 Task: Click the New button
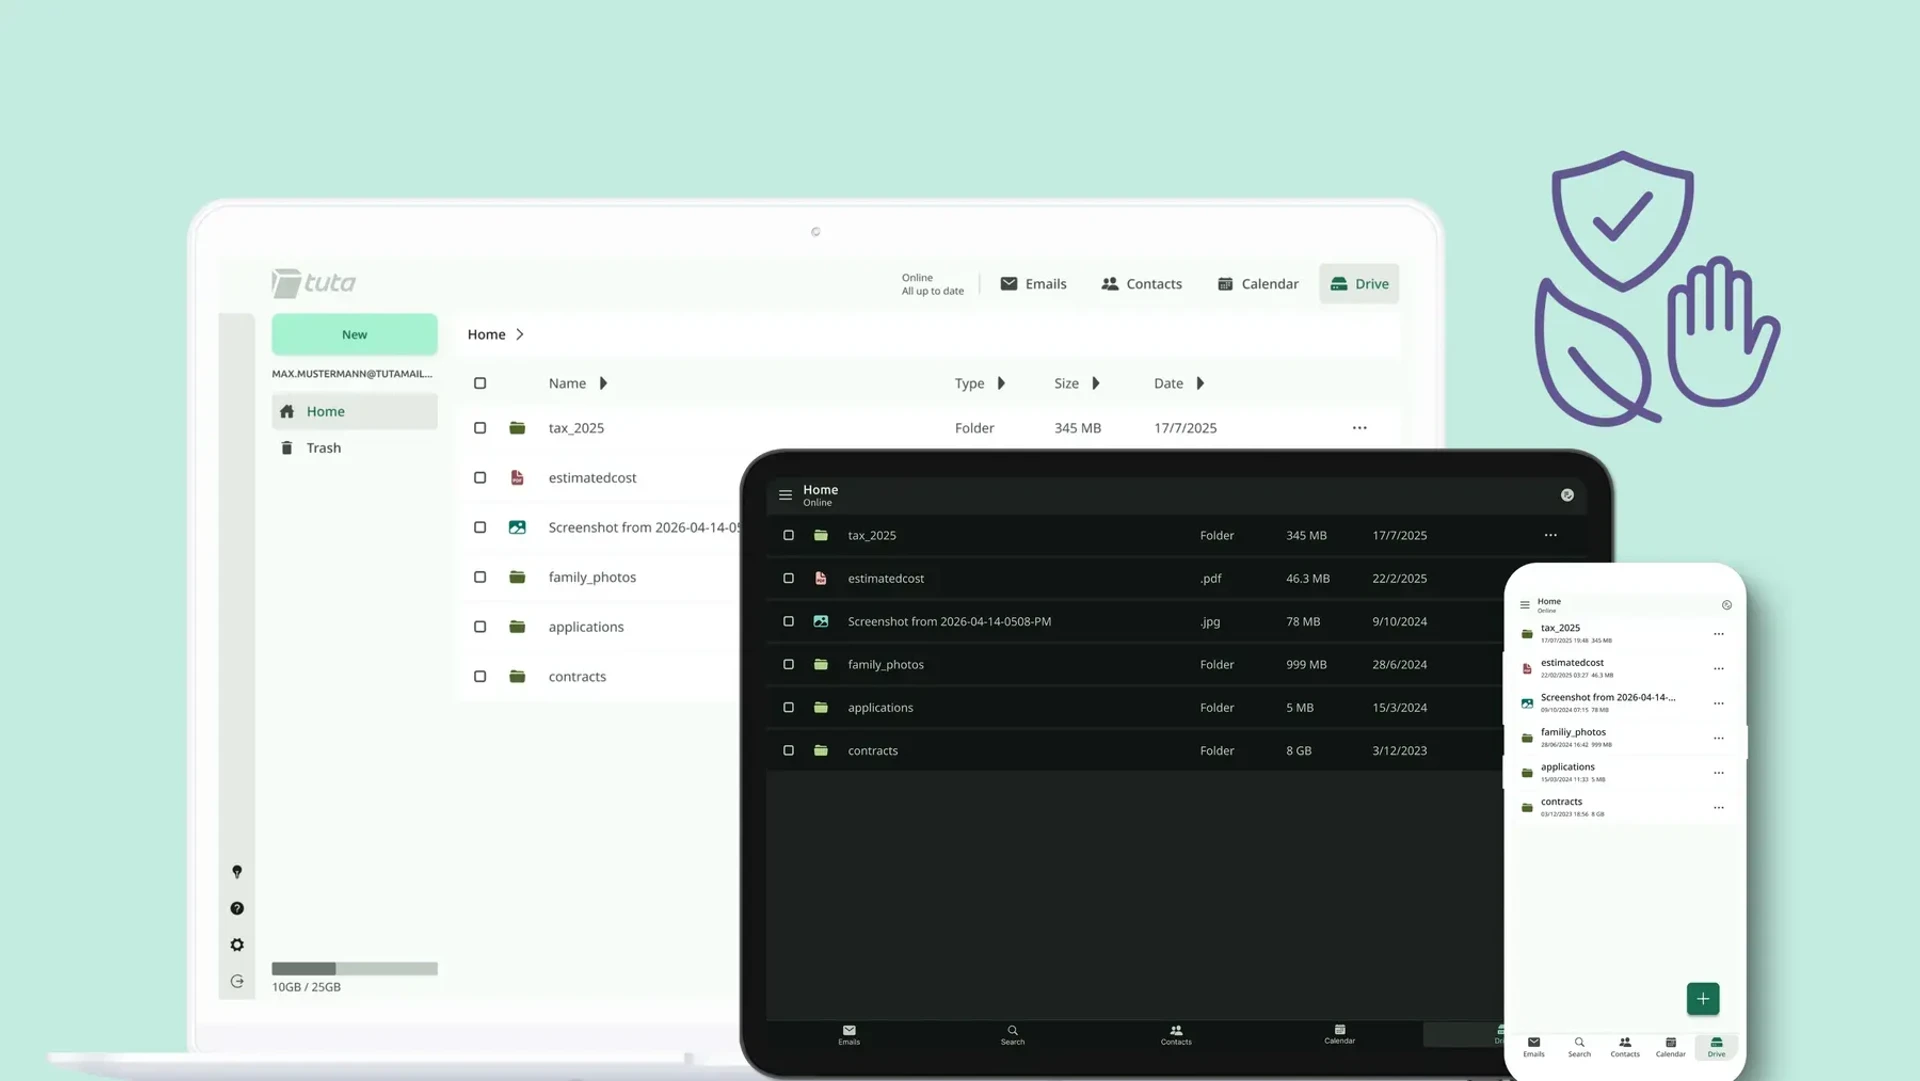coord(354,334)
